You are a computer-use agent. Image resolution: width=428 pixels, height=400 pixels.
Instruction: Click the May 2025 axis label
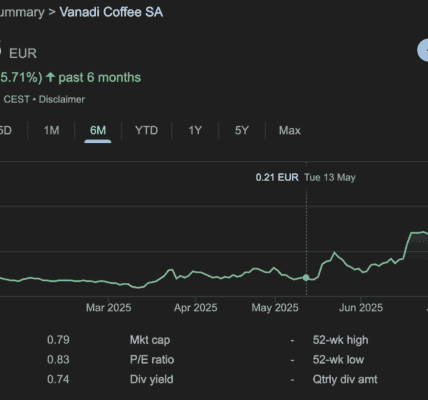coord(275,307)
